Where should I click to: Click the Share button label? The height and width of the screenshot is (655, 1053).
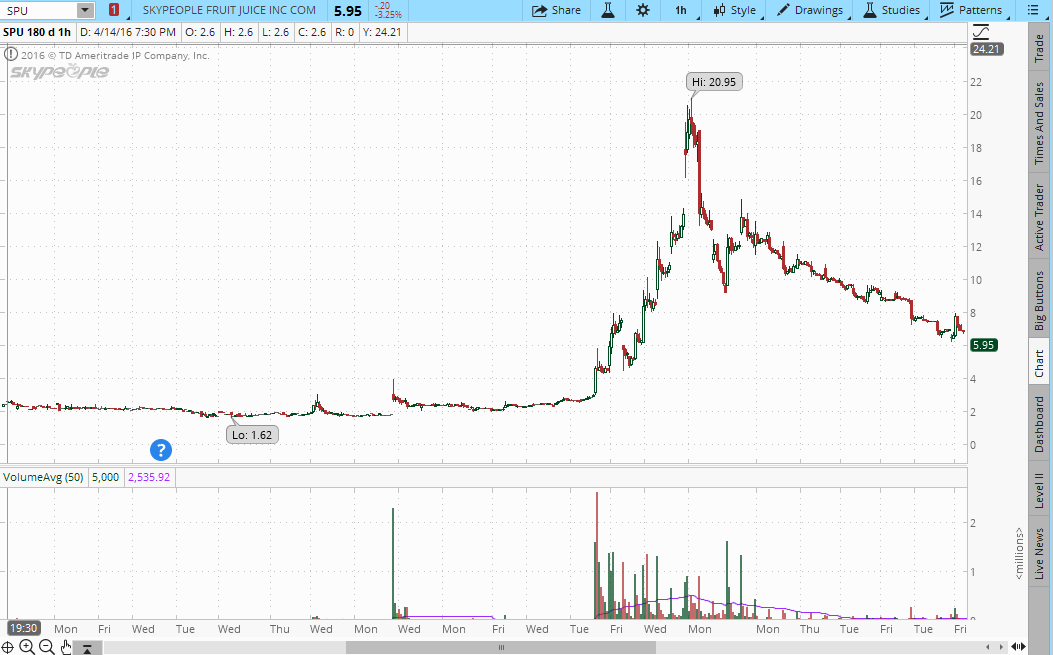566,10
